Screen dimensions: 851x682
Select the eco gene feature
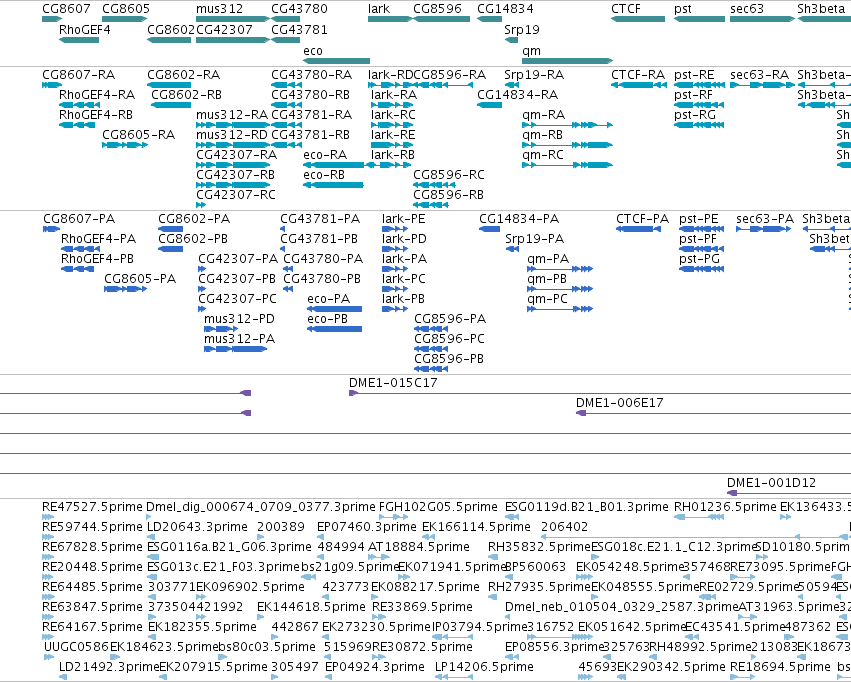tap(336, 61)
